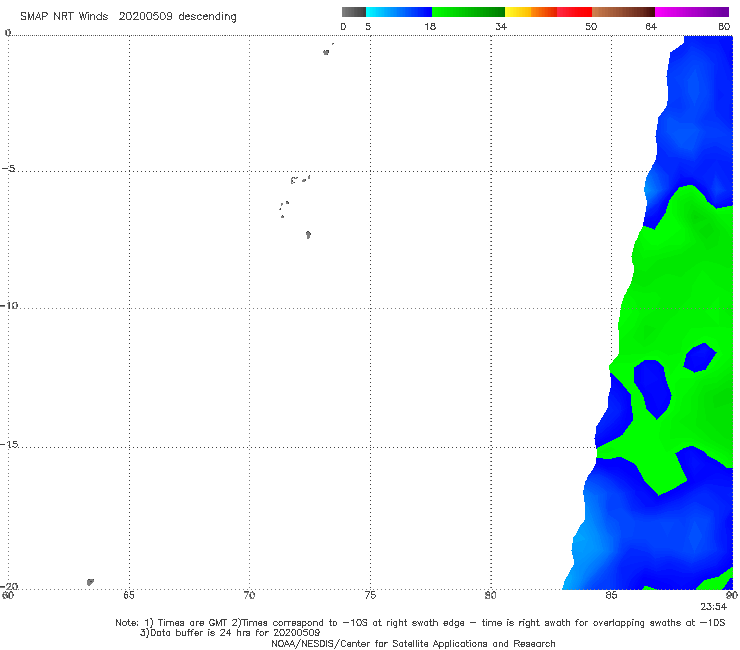
Task: Click the 'Data buffer is 24 hrs' note
Action: [x=230, y=633]
